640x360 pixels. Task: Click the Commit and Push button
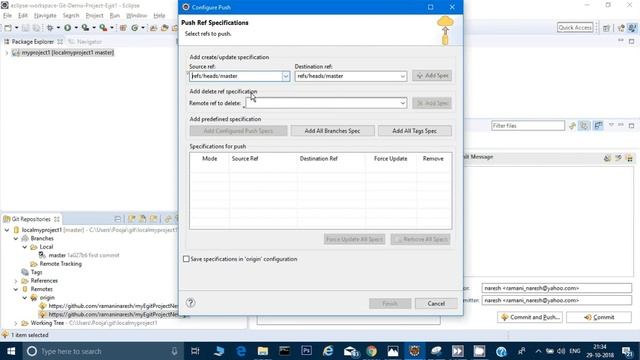(x=530, y=317)
